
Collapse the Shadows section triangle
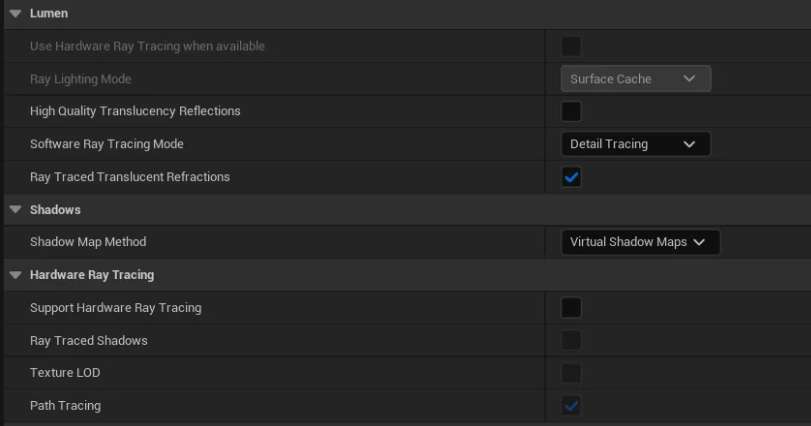[16, 209]
